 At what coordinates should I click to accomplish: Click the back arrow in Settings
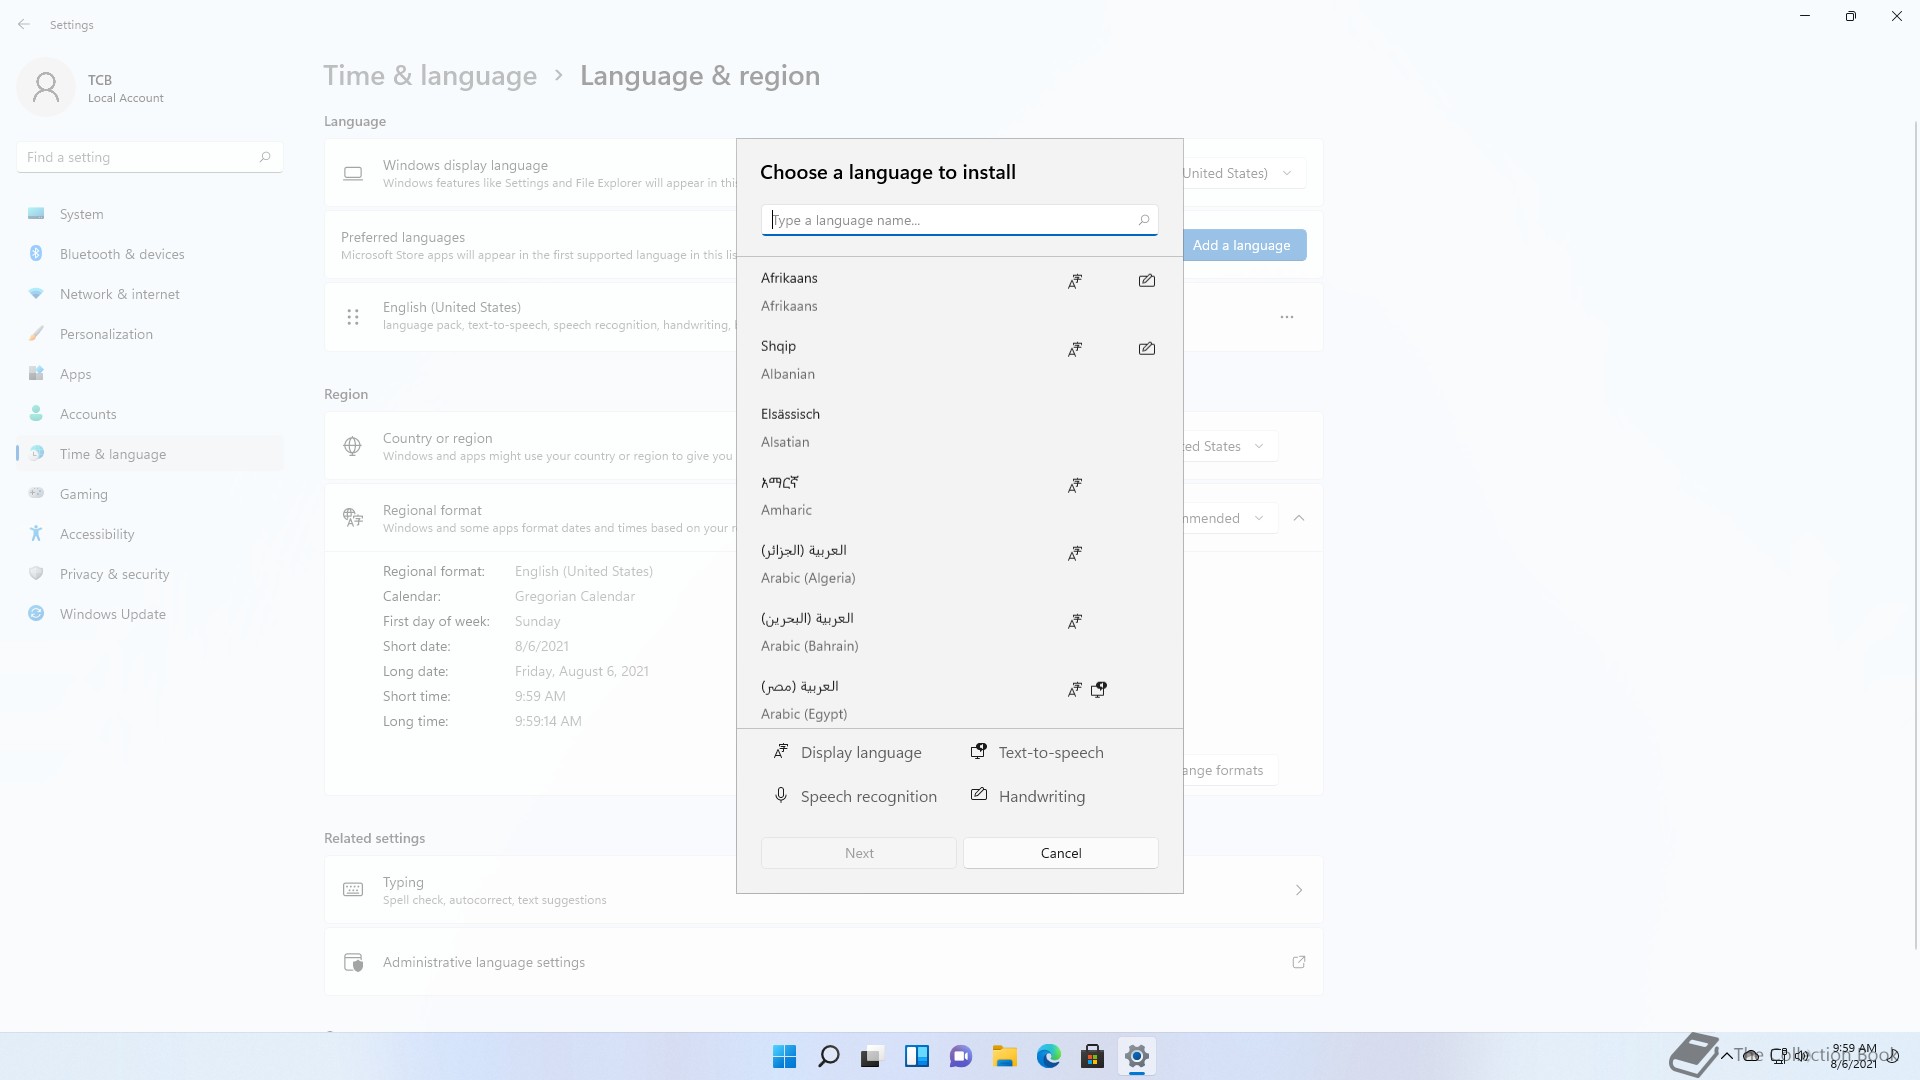24,24
